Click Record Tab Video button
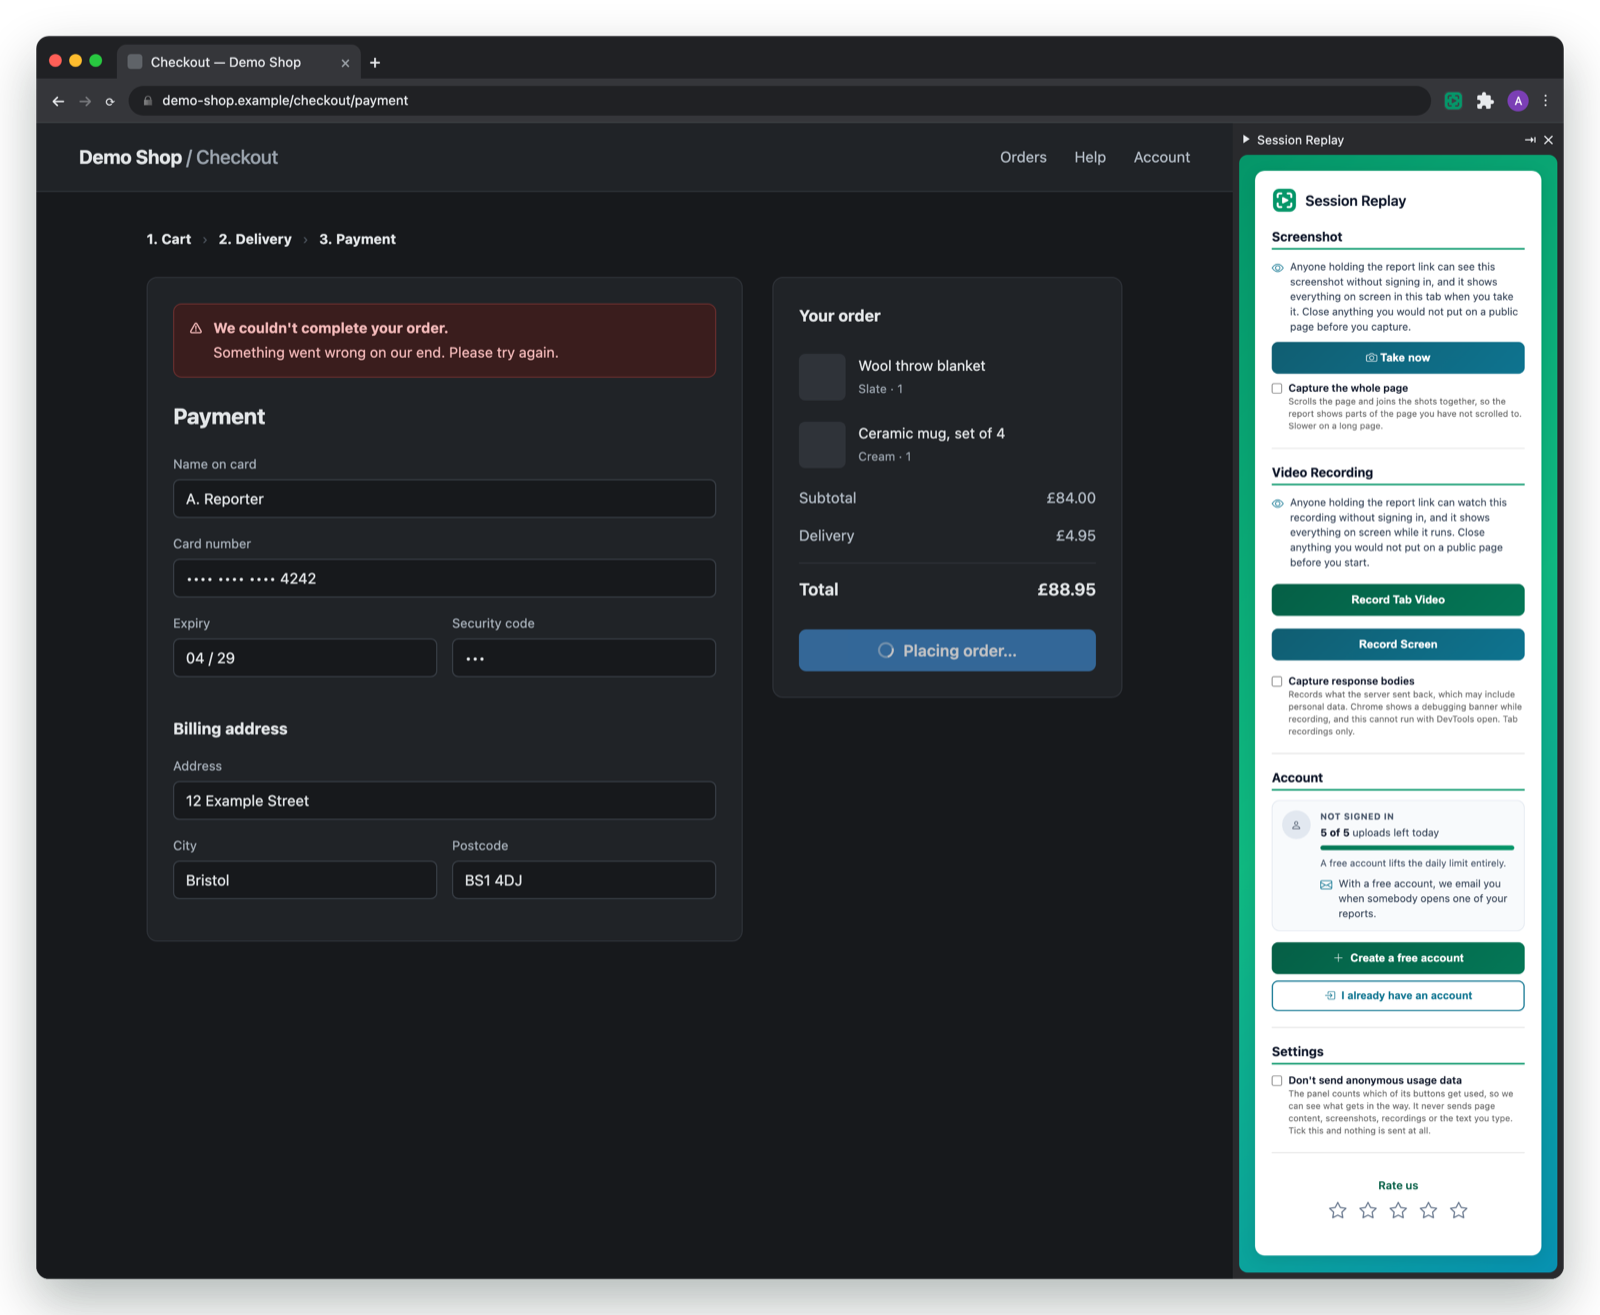 (1398, 600)
